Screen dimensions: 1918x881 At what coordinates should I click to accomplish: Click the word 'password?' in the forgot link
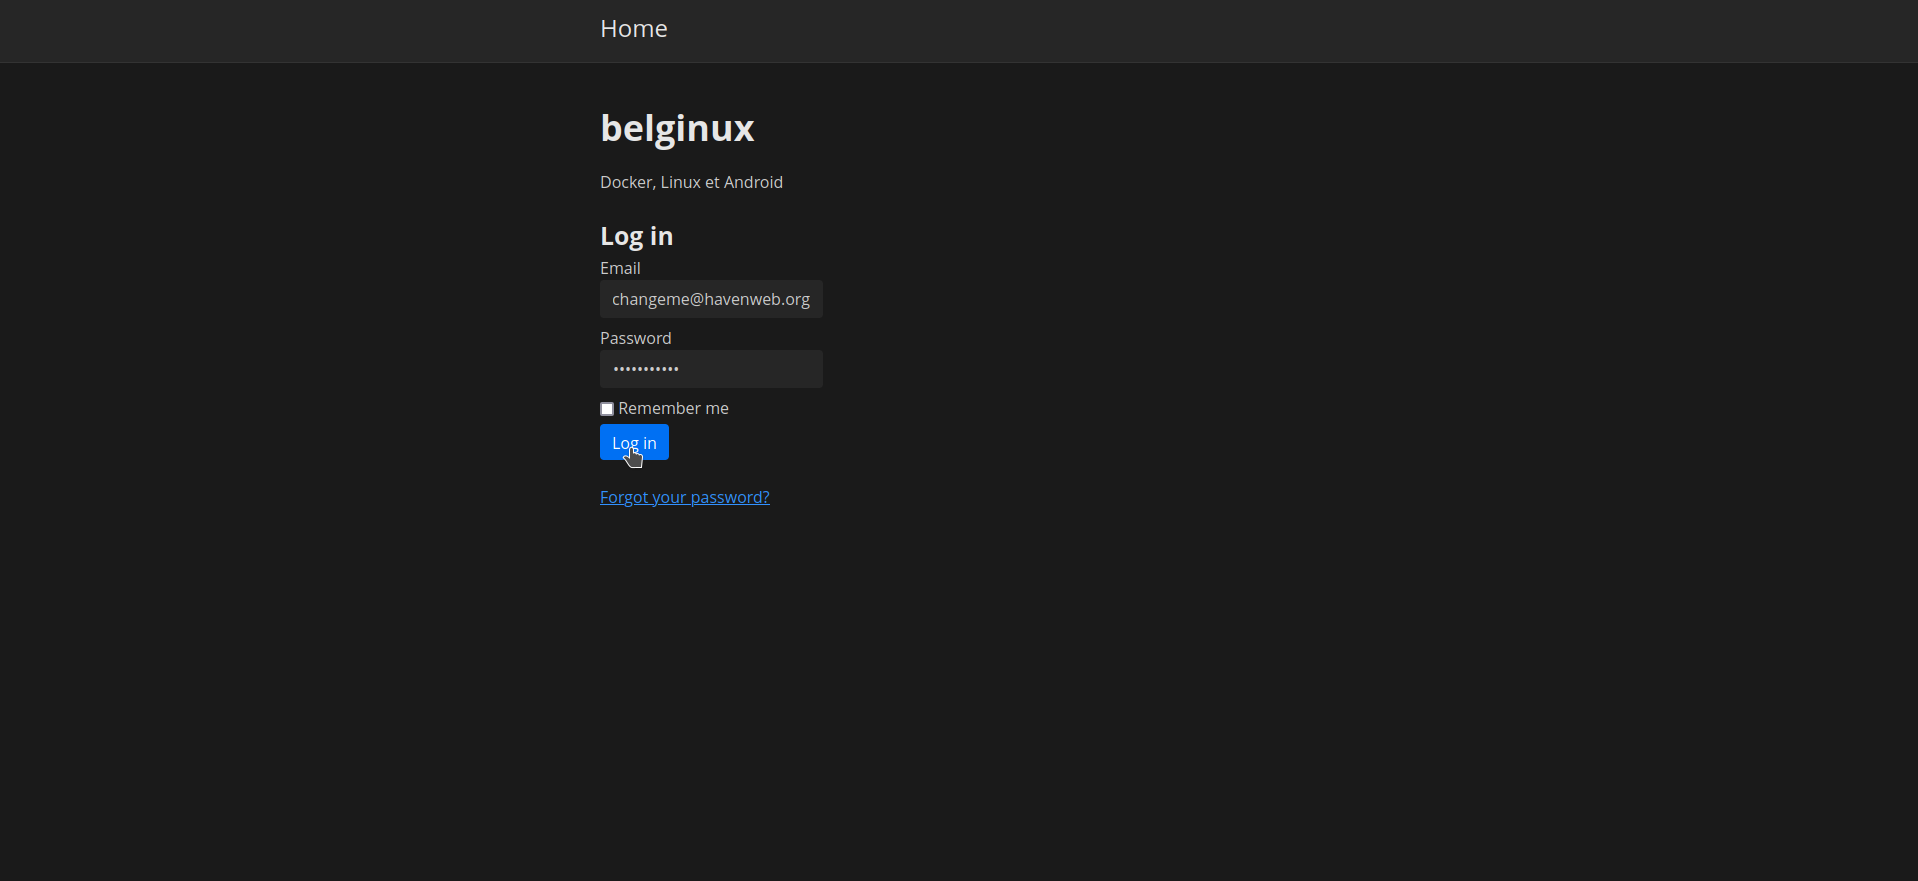pos(731,497)
